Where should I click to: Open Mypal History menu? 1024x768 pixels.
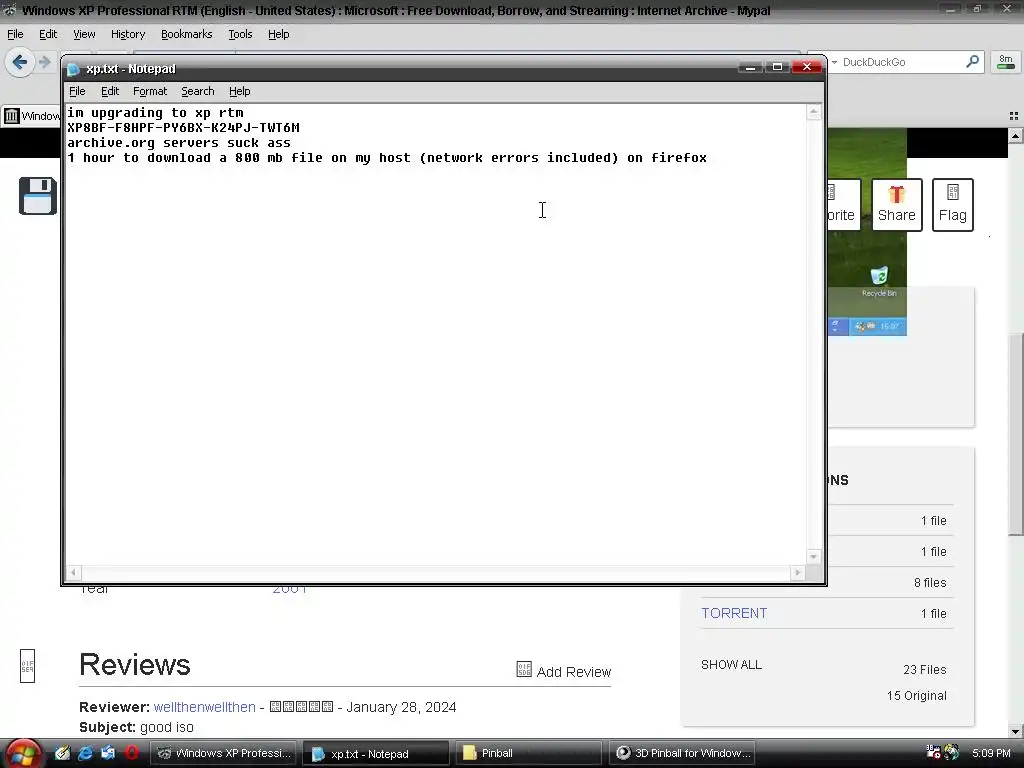[x=128, y=34]
